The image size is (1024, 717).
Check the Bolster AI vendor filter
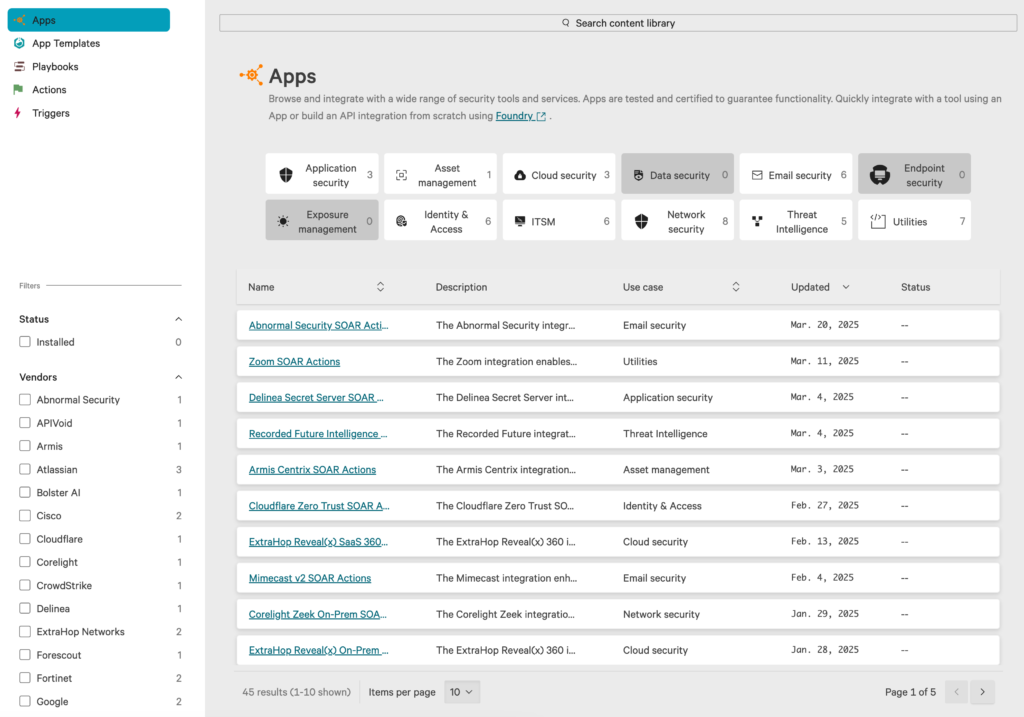25,492
